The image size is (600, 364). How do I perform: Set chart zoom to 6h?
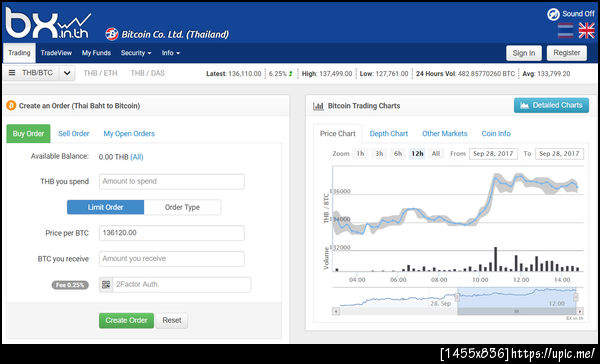(398, 153)
